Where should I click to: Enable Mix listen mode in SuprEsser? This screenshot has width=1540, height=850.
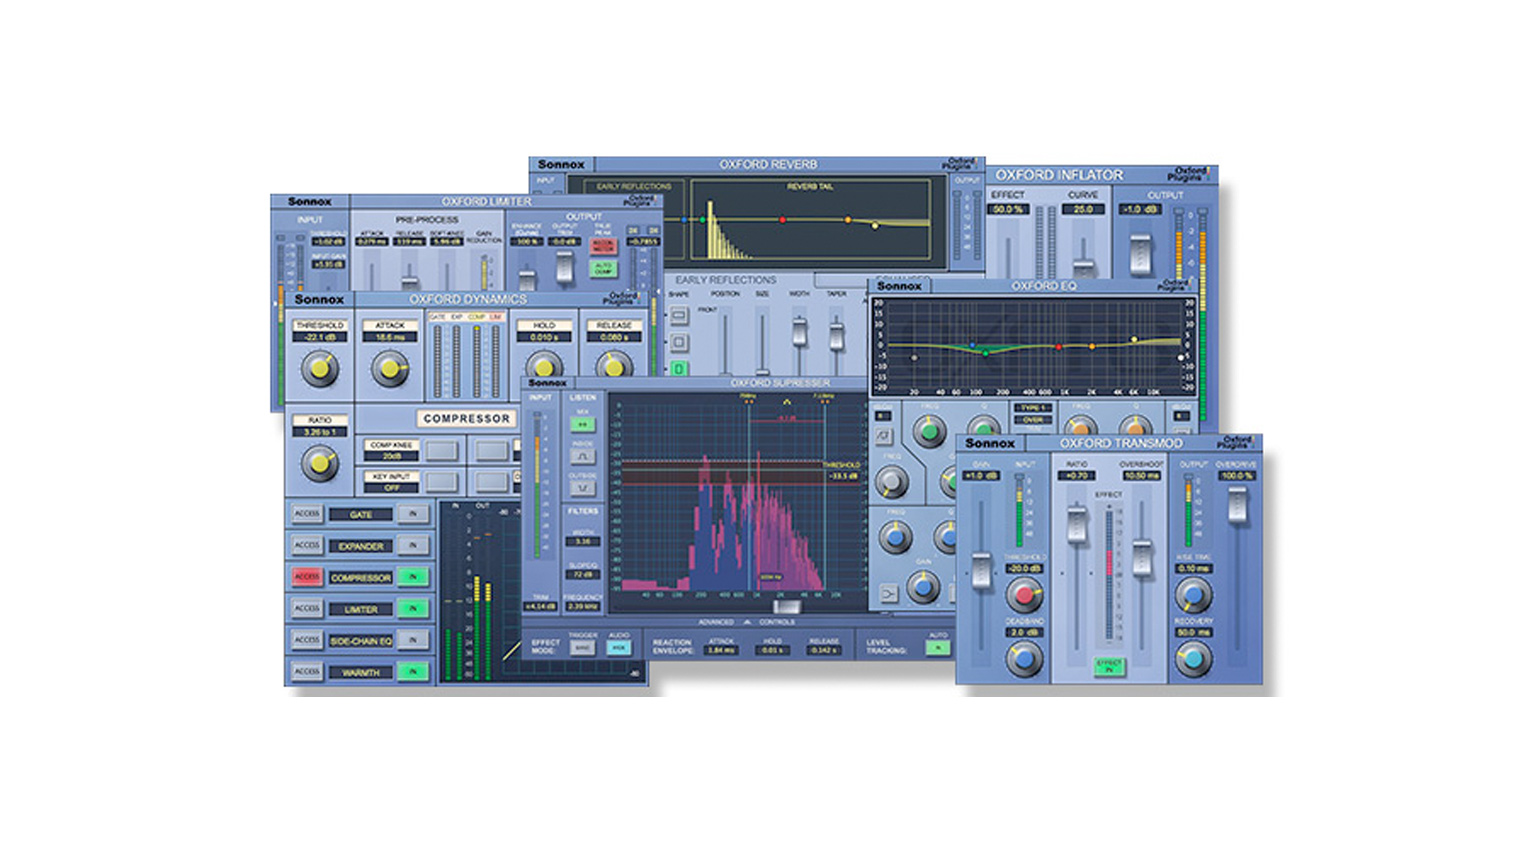click(x=583, y=424)
